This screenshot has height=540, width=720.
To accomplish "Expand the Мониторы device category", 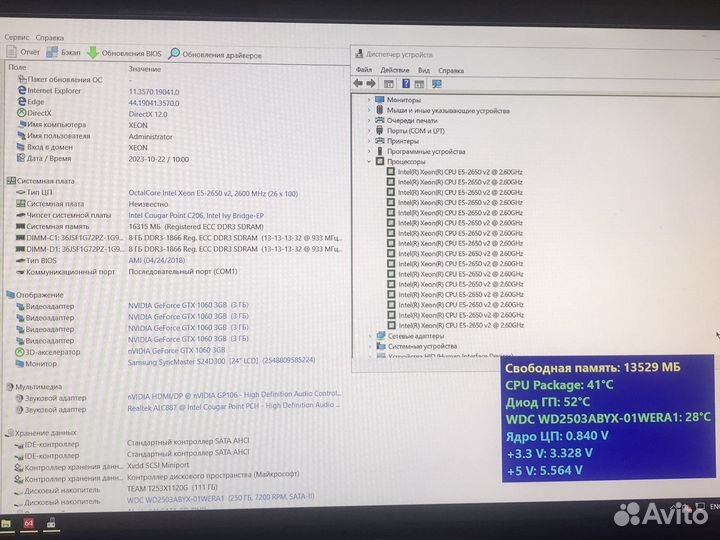I will pyautogui.click(x=369, y=101).
